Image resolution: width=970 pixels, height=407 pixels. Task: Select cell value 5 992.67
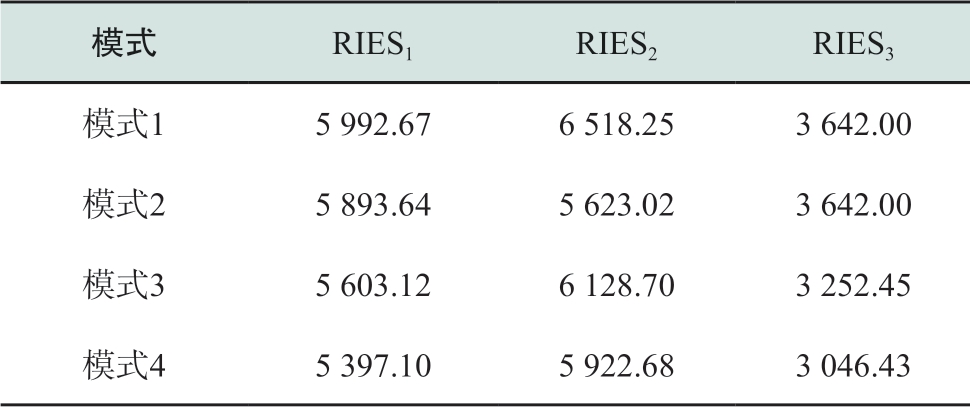pyautogui.click(x=373, y=125)
